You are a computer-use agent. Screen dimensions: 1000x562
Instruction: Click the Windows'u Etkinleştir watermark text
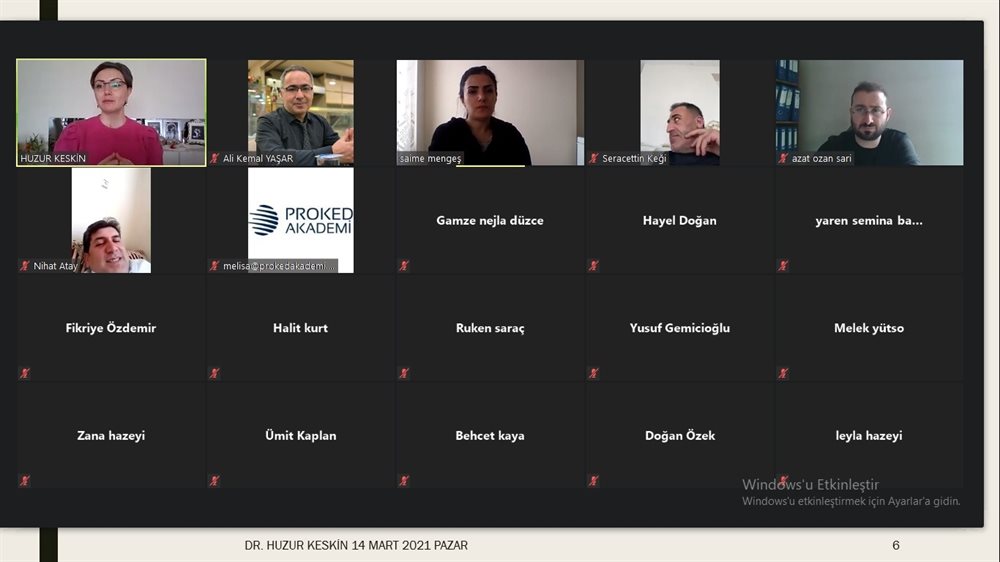point(810,484)
